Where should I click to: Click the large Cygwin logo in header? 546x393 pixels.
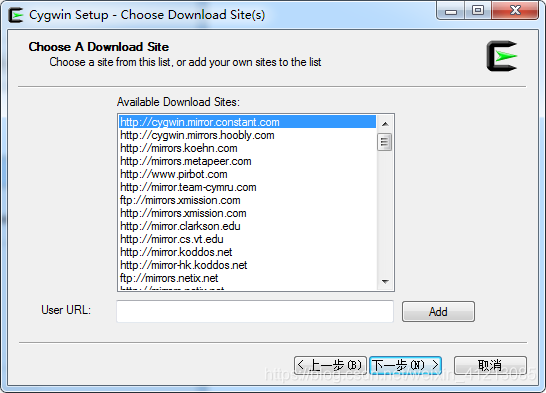click(502, 56)
